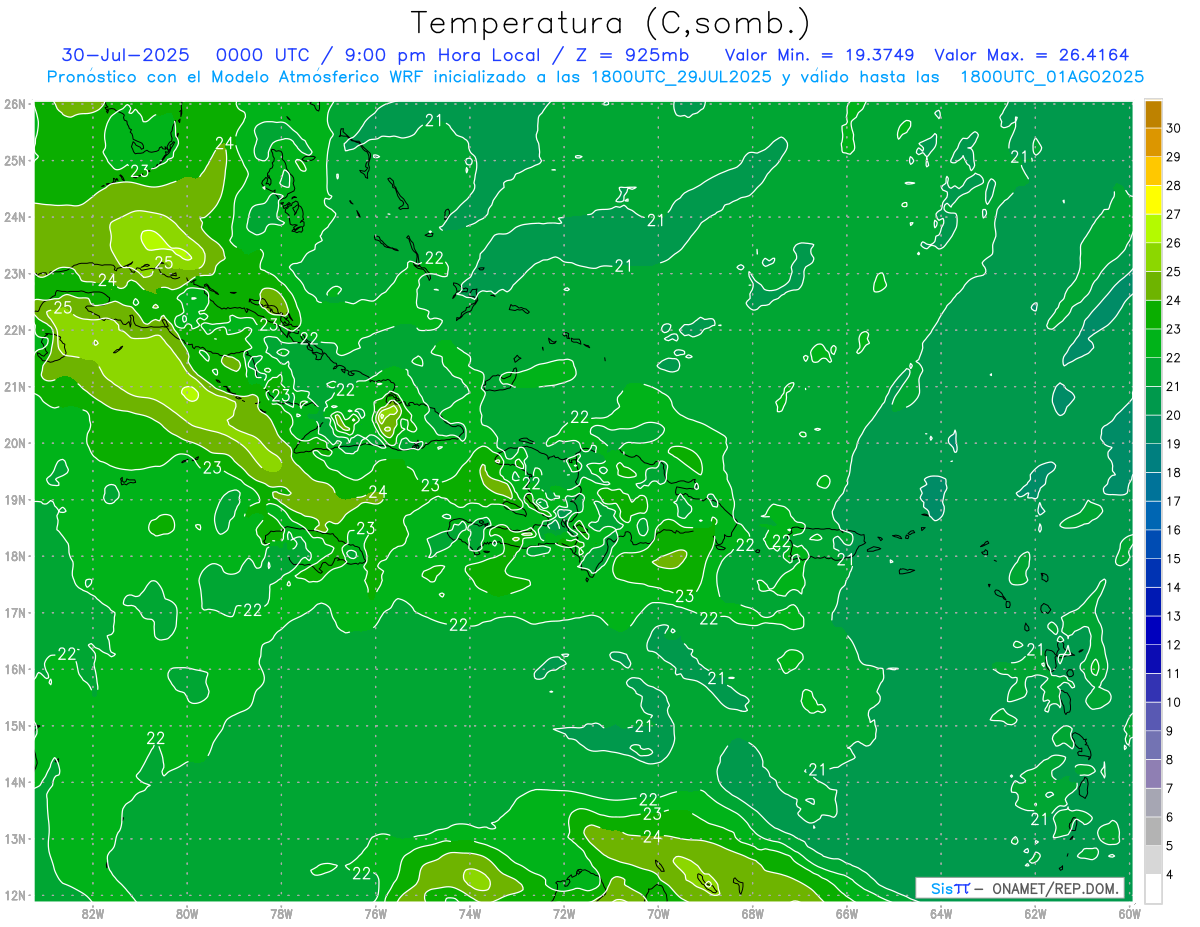The width and height of the screenshot is (1200, 927).
Task: Click the "Temperatura (C,somb.)" title
Action: (x=611, y=23)
